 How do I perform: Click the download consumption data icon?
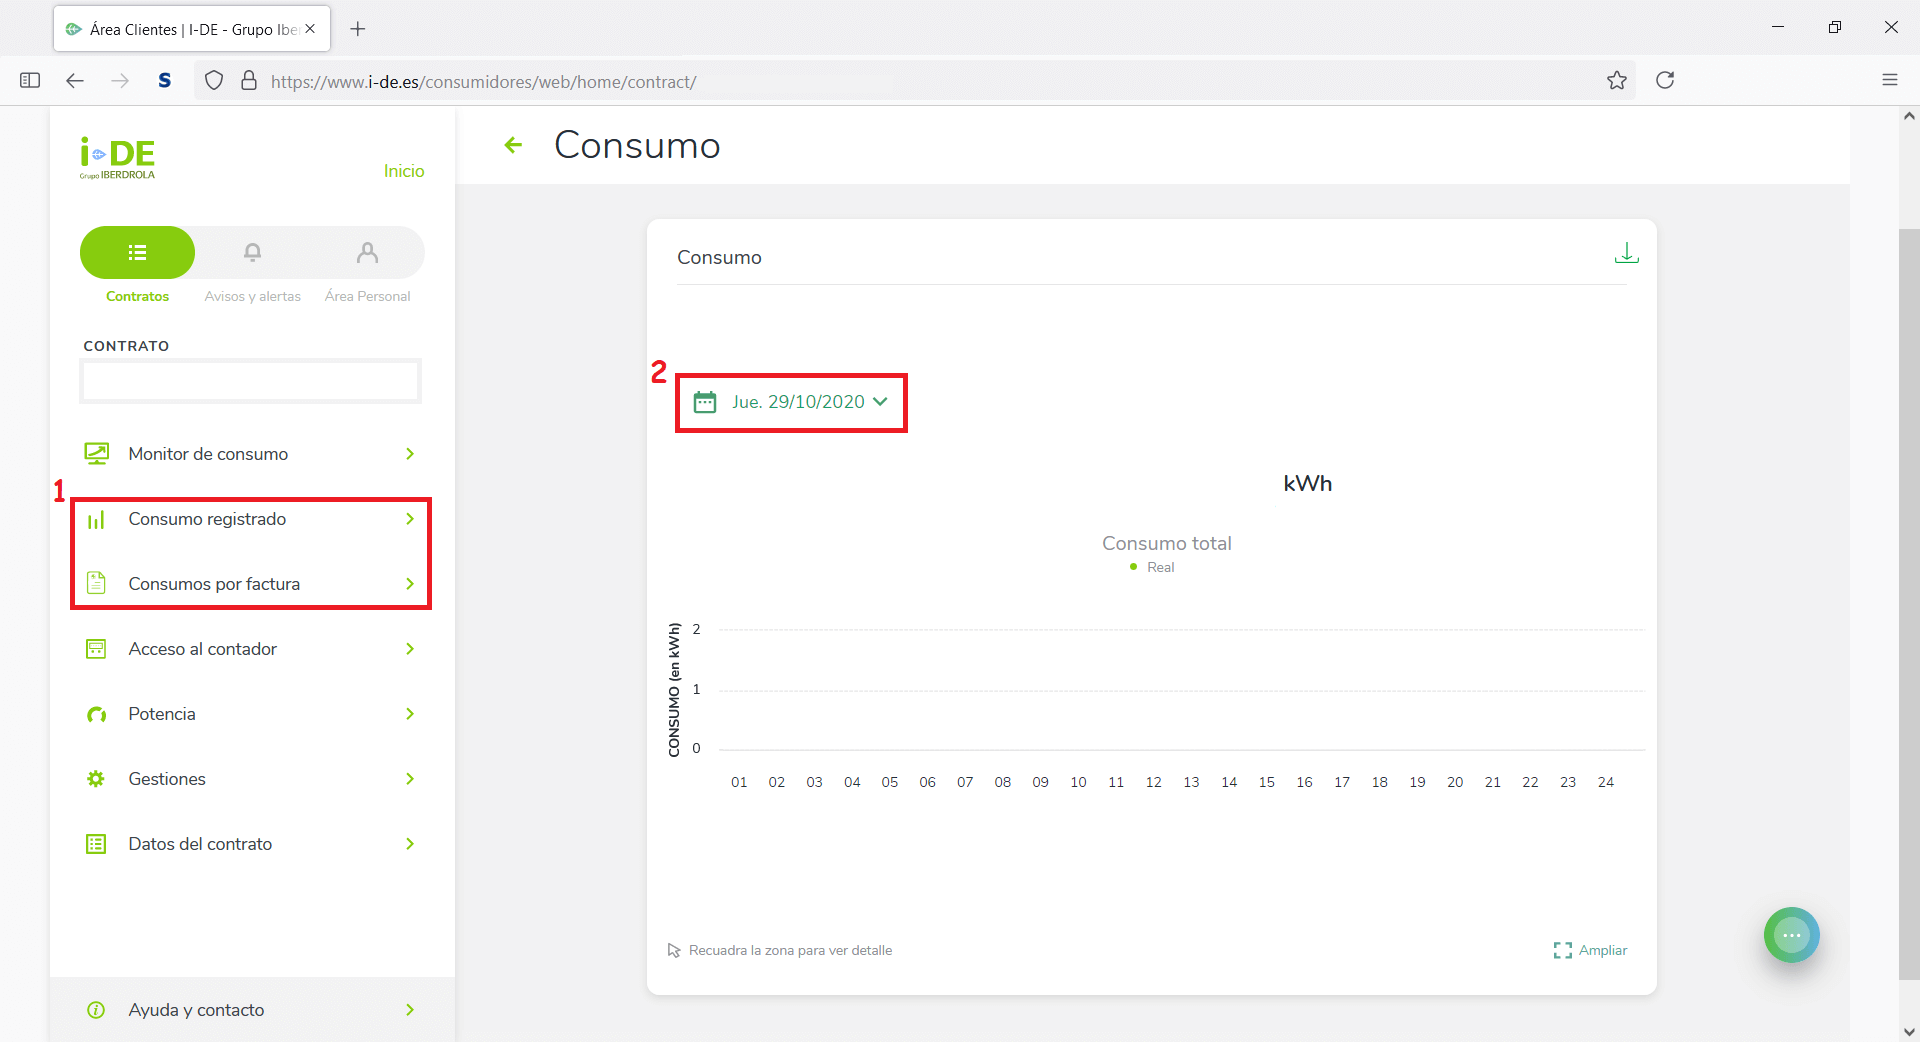(x=1626, y=254)
